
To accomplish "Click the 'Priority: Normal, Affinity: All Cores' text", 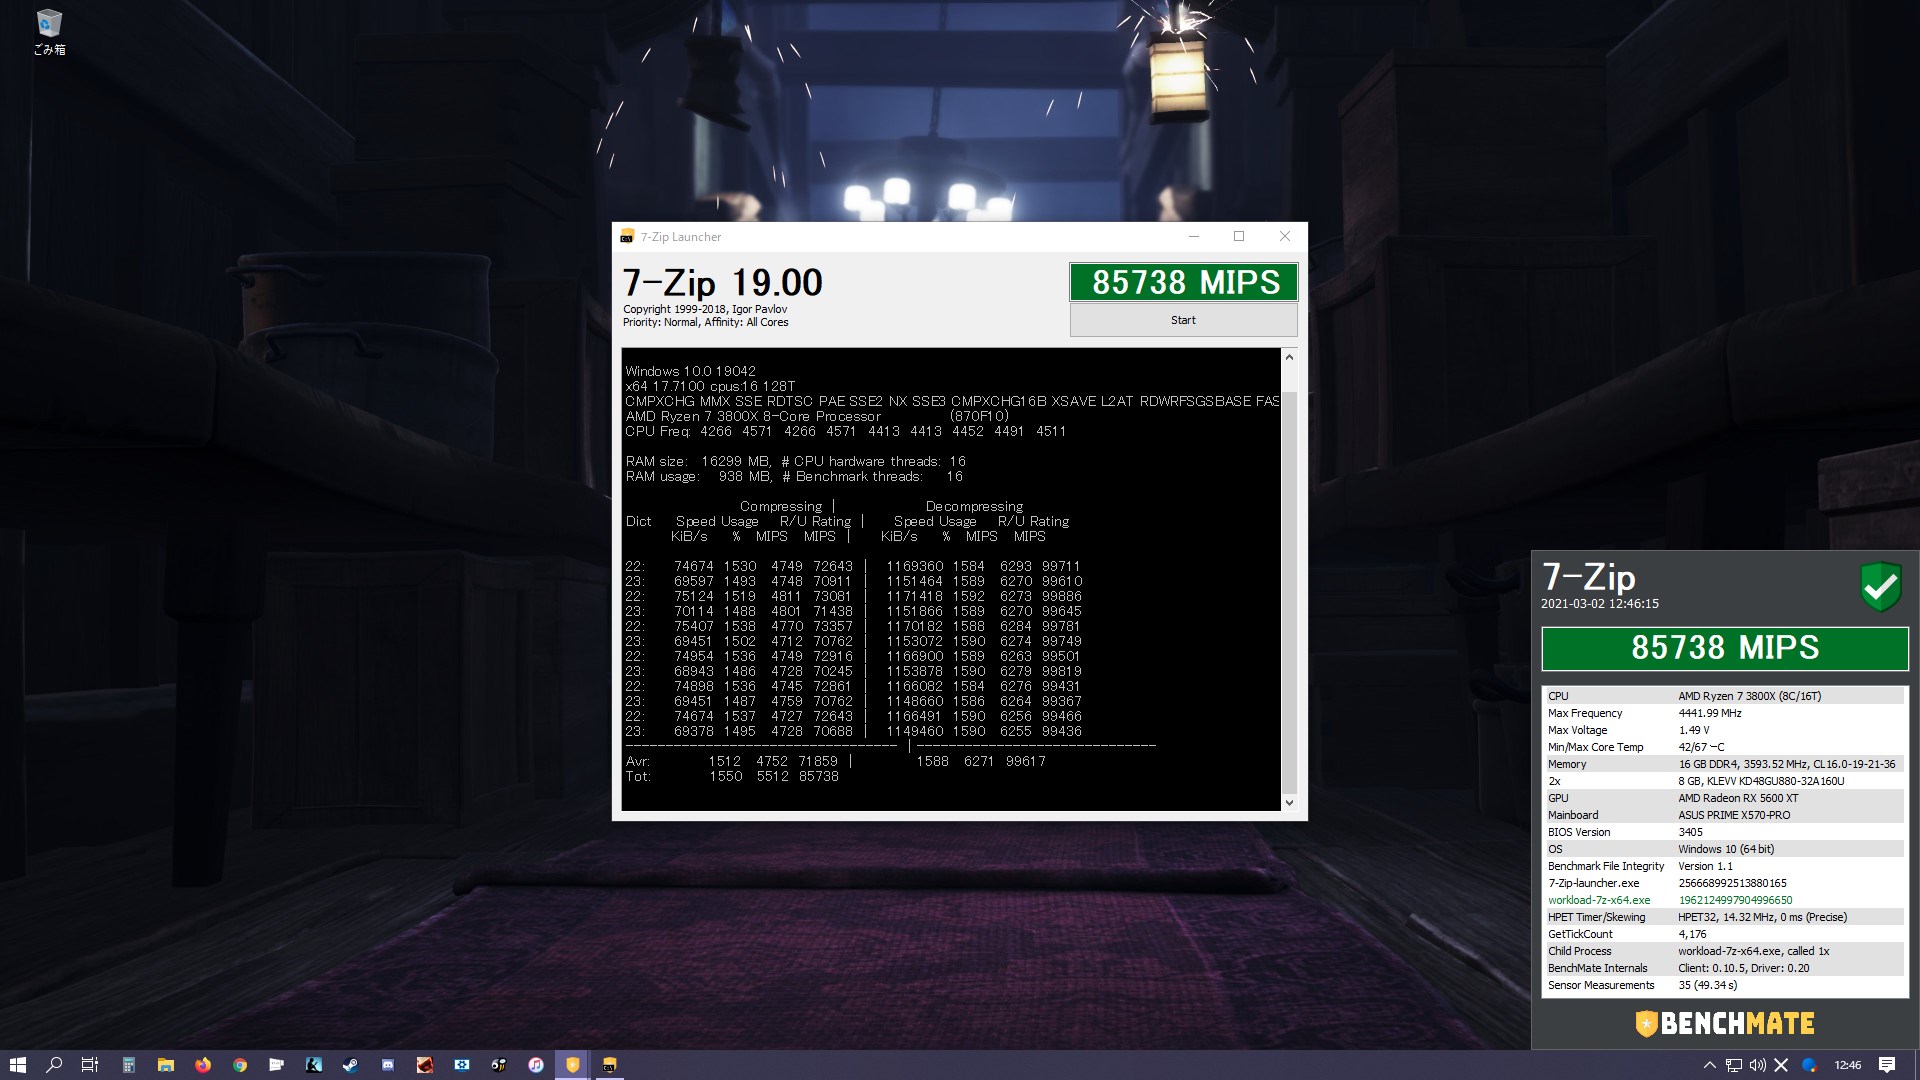I will pyautogui.click(x=705, y=322).
